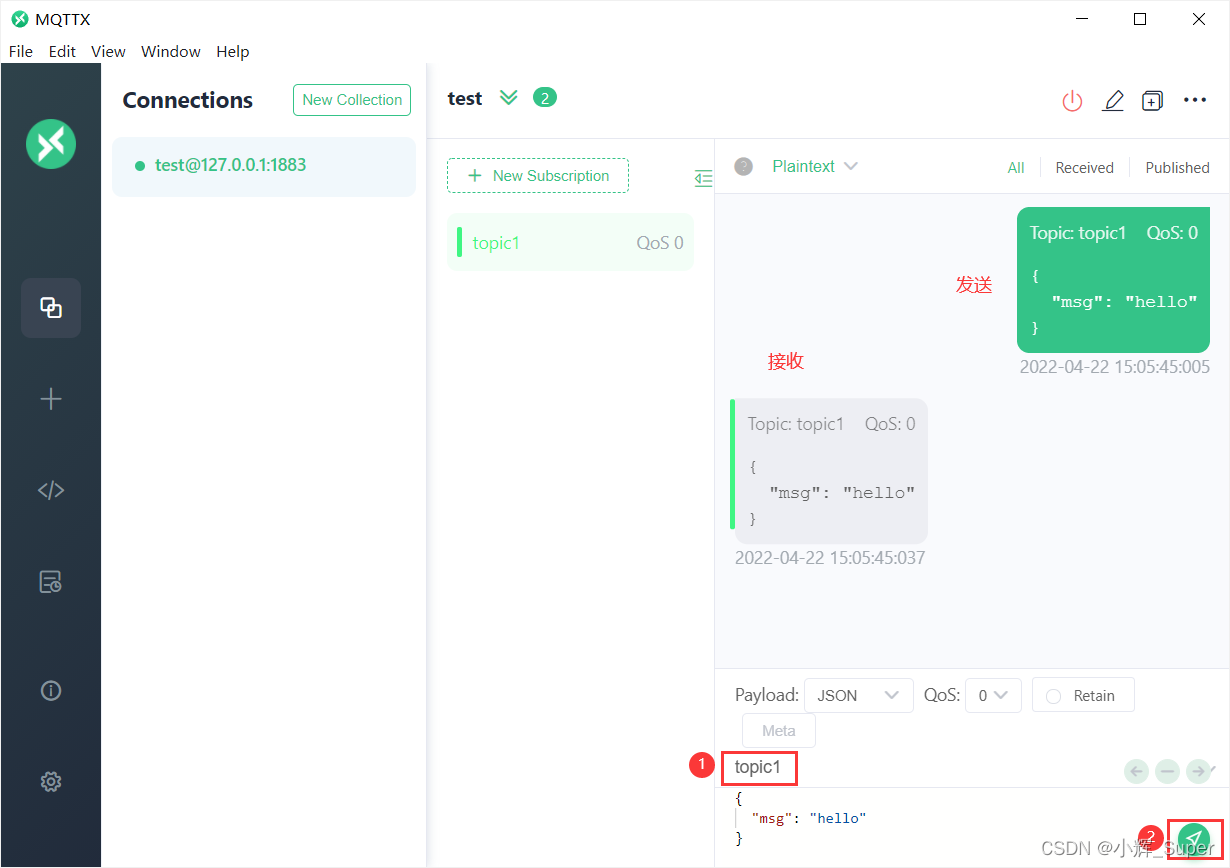Open the Plaintext format dropdown
The width and height of the screenshot is (1230, 868).
(814, 166)
